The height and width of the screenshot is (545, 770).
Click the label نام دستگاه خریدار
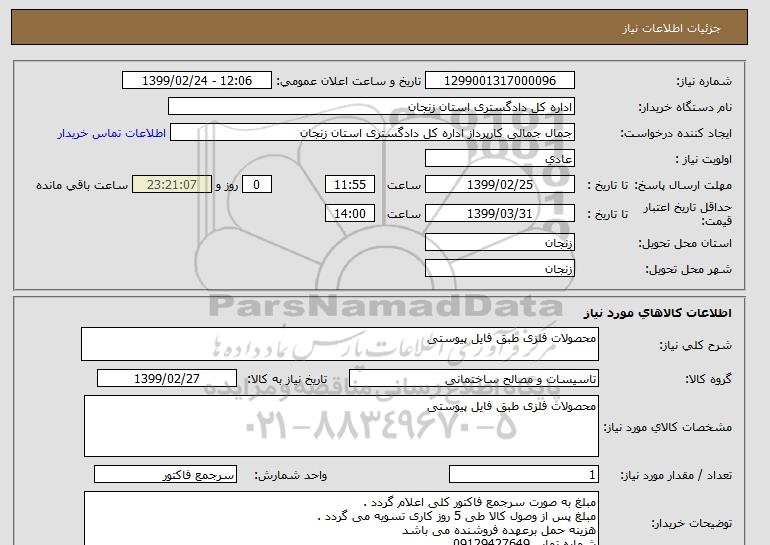[685, 108]
